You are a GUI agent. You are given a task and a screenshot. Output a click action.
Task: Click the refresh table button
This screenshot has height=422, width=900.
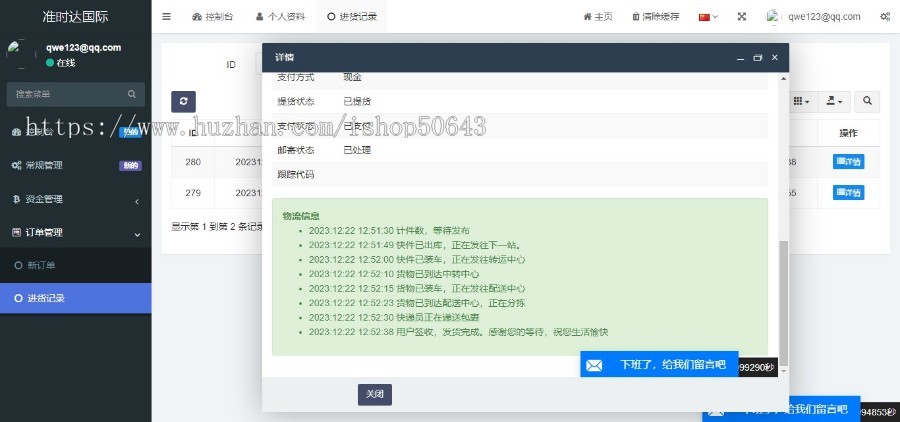tap(183, 102)
